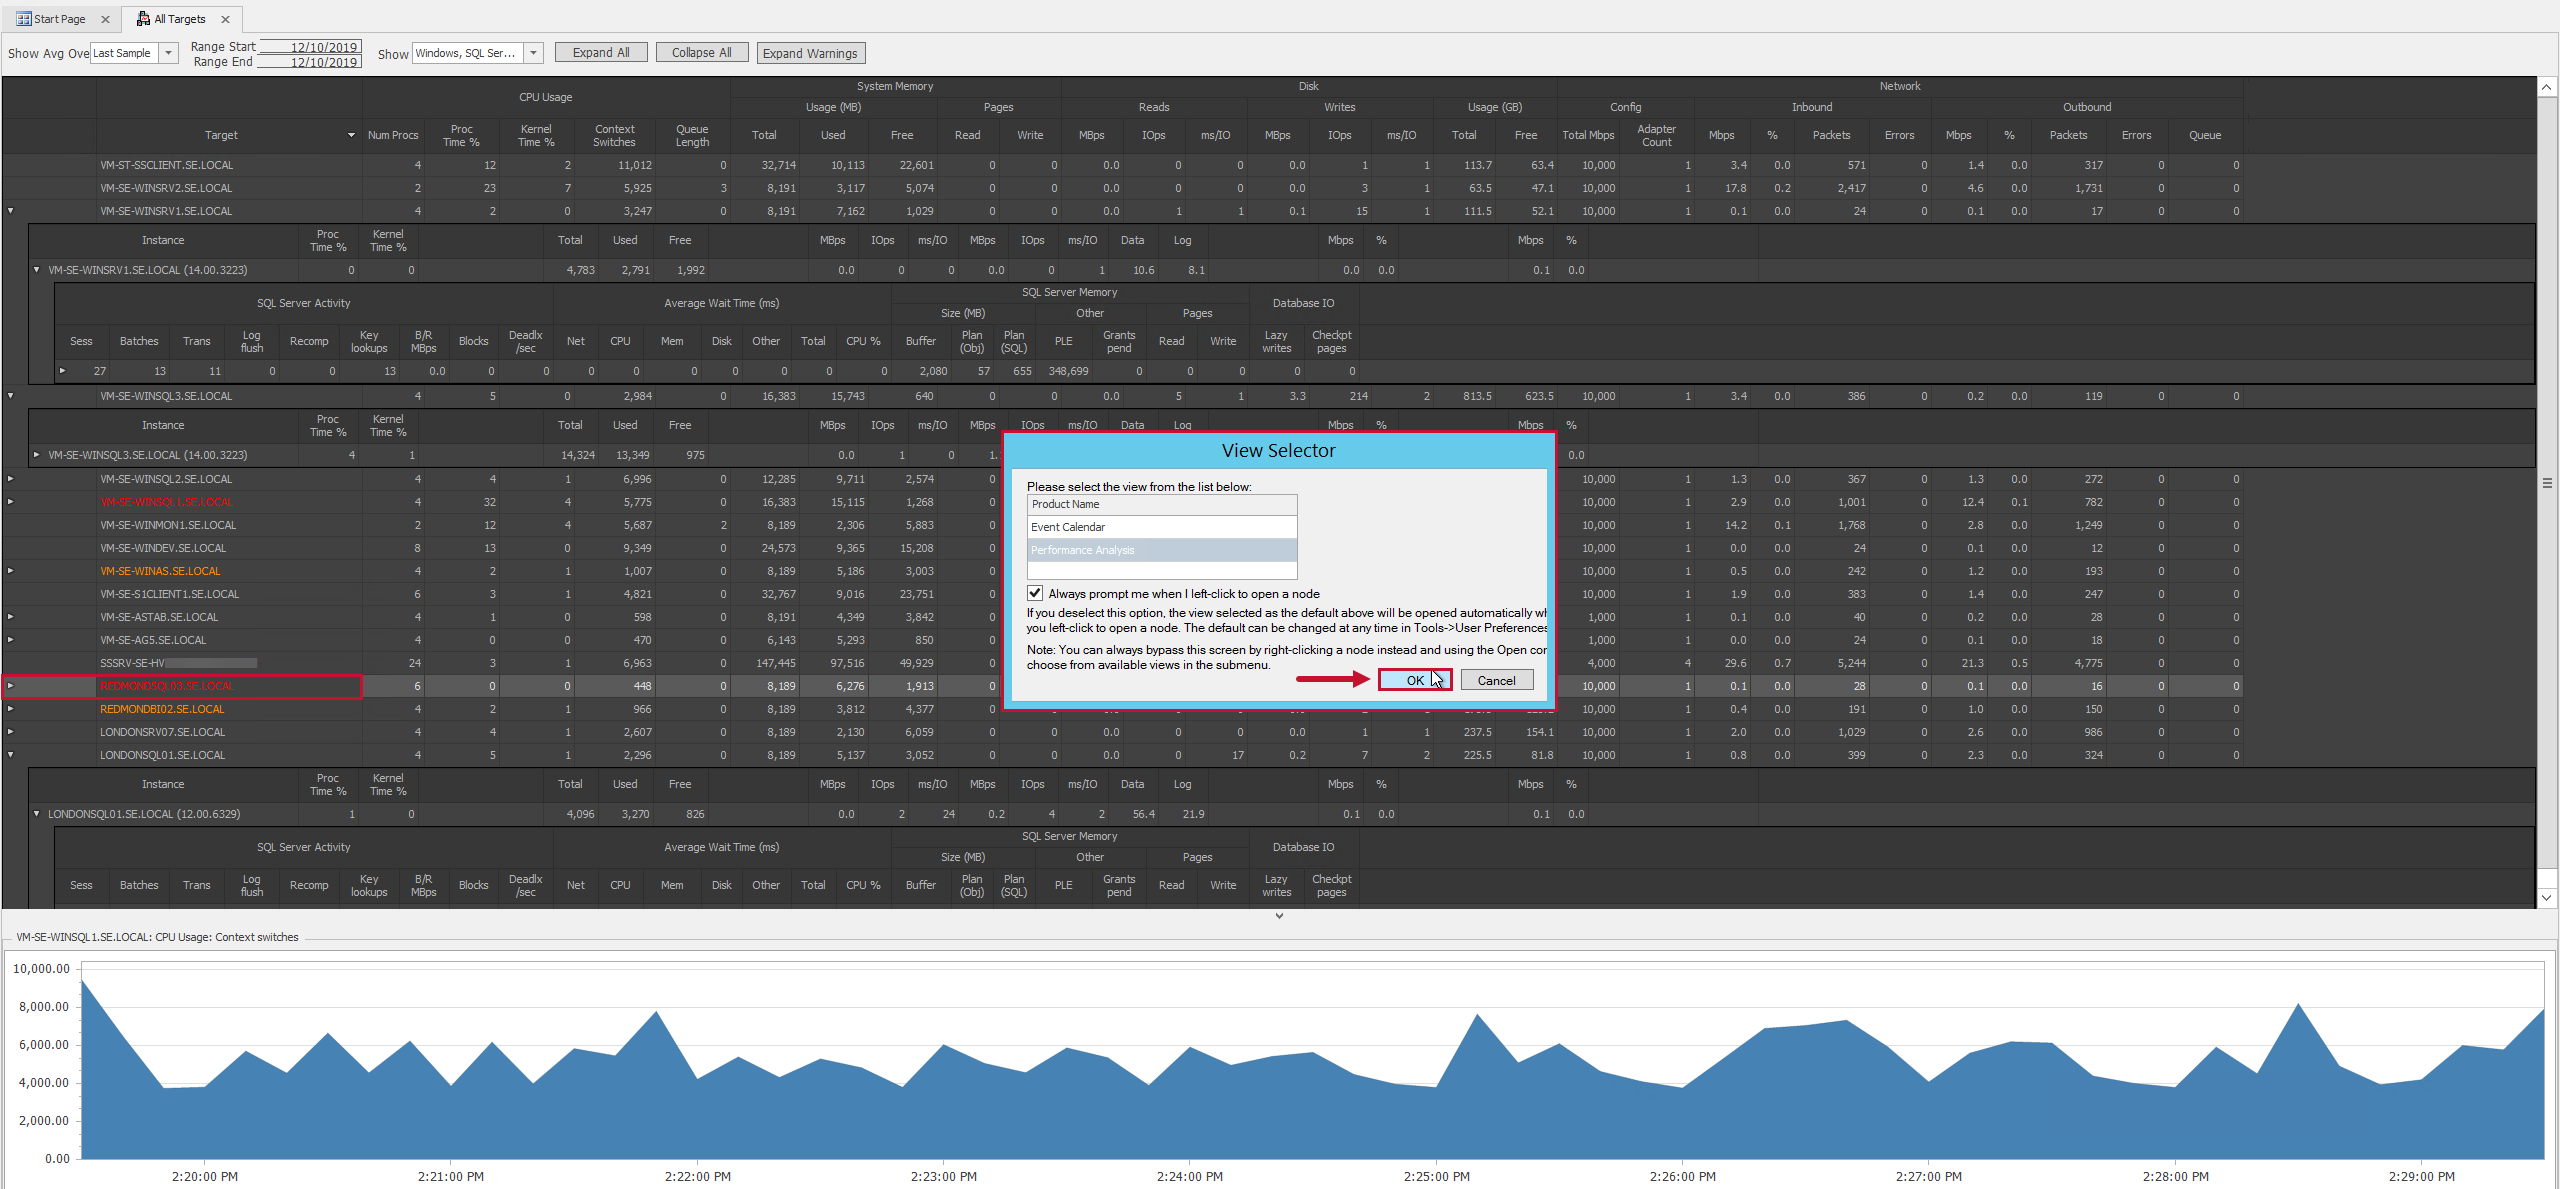
Task: Uncheck Always prompt me when opening a node
Action: tap(1034, 593)
